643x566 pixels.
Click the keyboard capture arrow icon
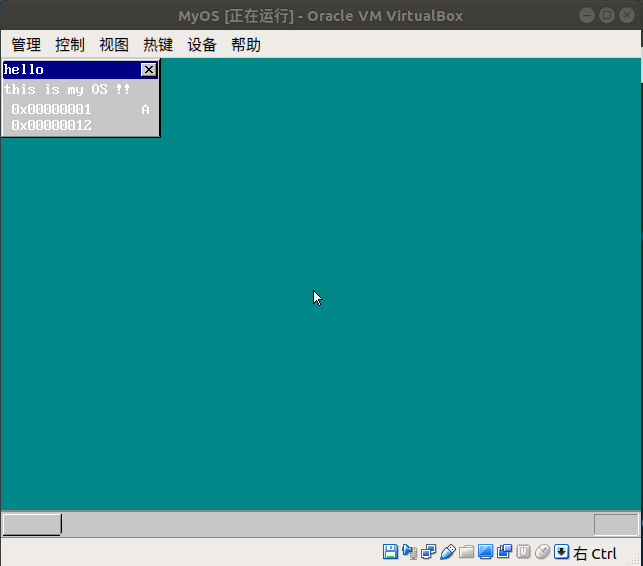[561, 552]
